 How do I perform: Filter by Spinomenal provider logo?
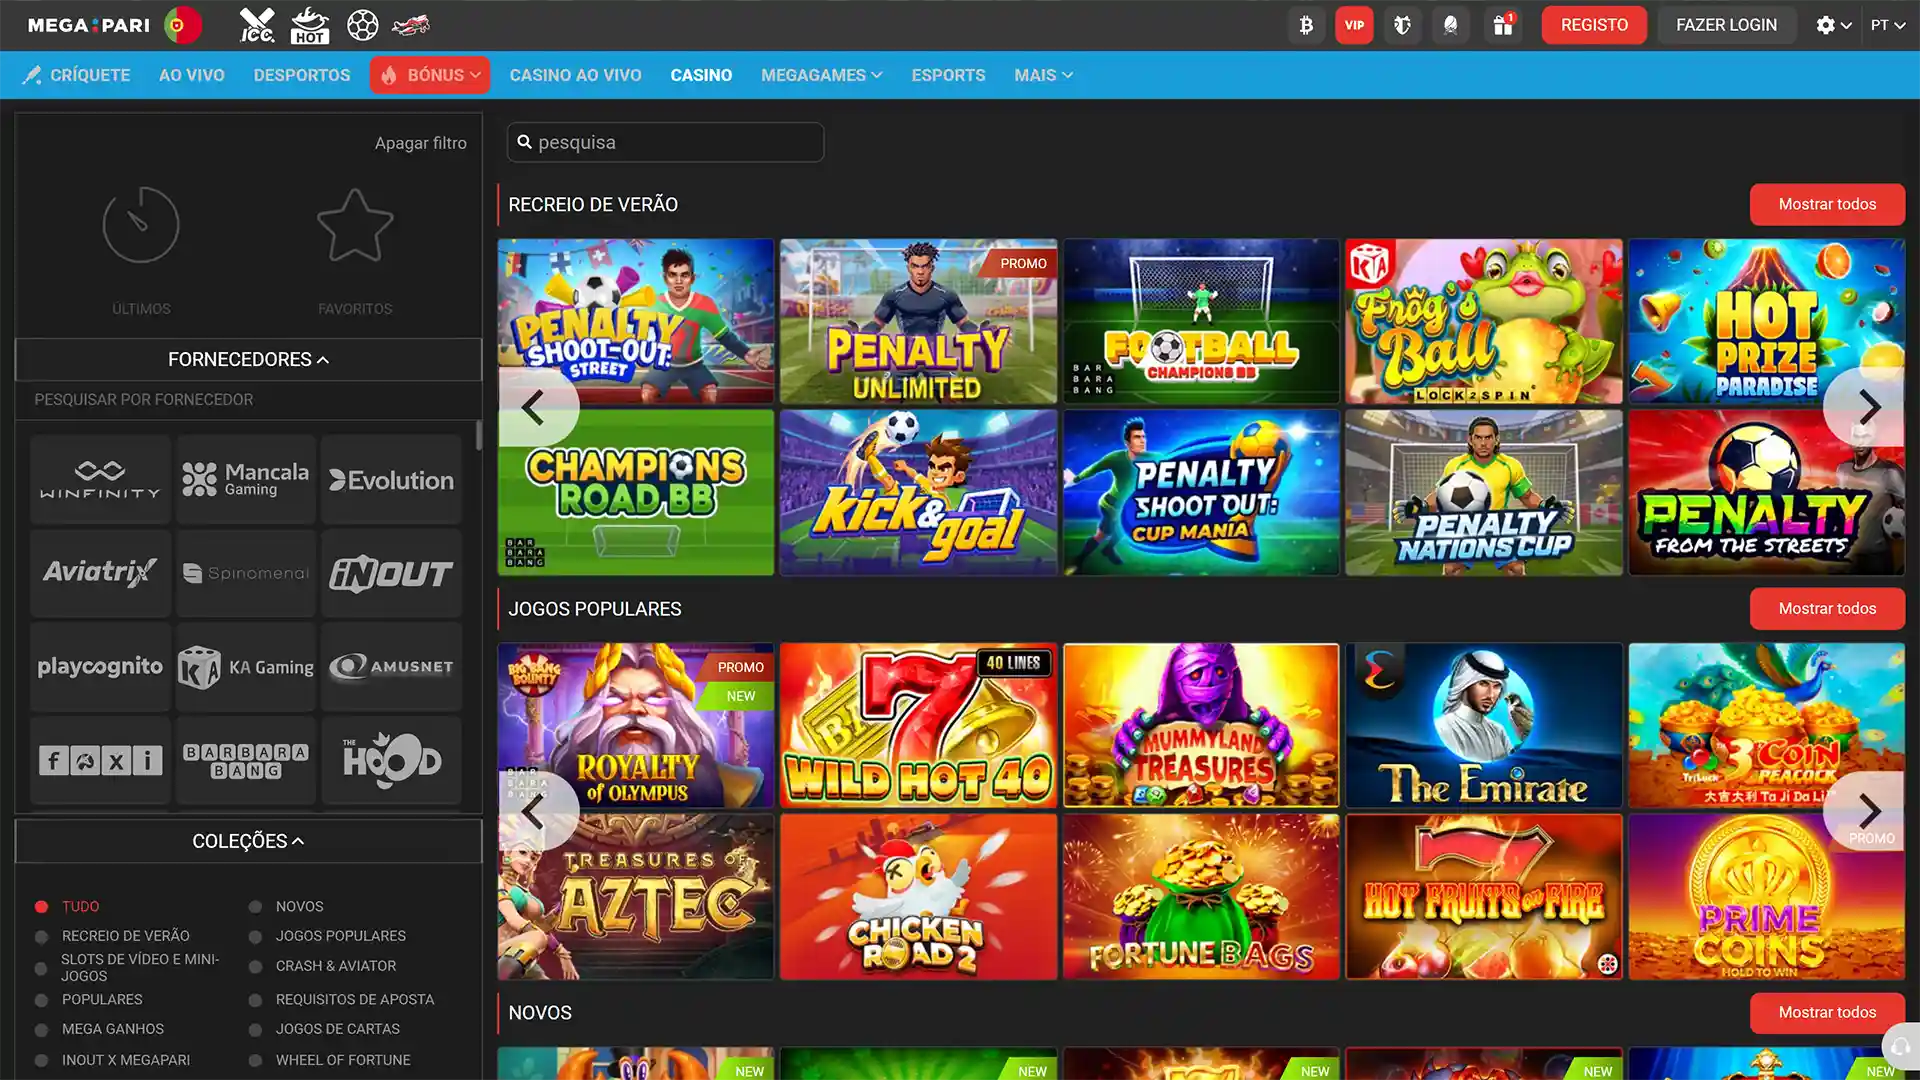click(x=246, y=573)
